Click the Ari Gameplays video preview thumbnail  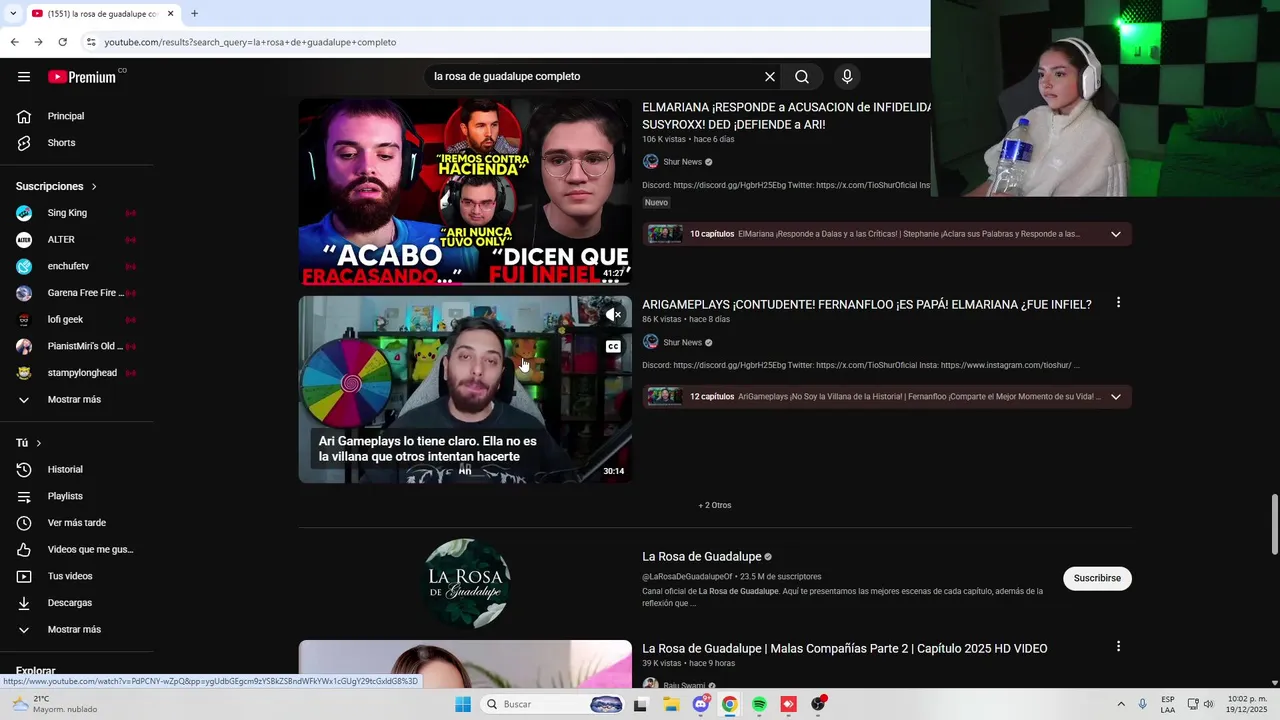465,389
